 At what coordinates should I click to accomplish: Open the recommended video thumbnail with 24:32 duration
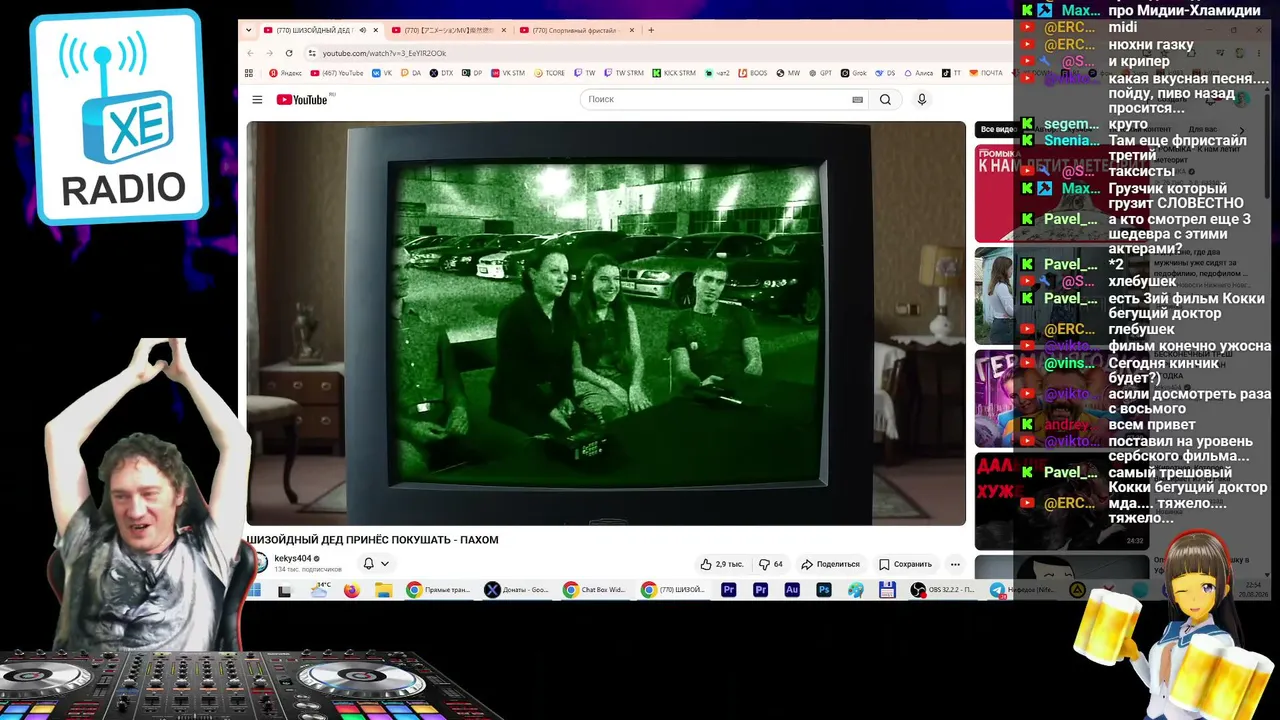click(x=1061, y=500)
